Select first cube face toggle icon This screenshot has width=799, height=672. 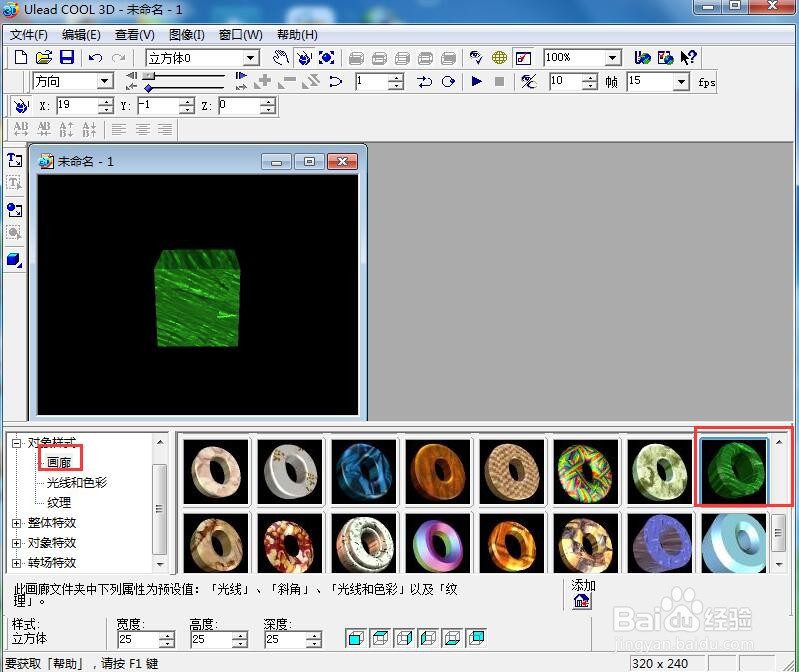tap(355, 638)
